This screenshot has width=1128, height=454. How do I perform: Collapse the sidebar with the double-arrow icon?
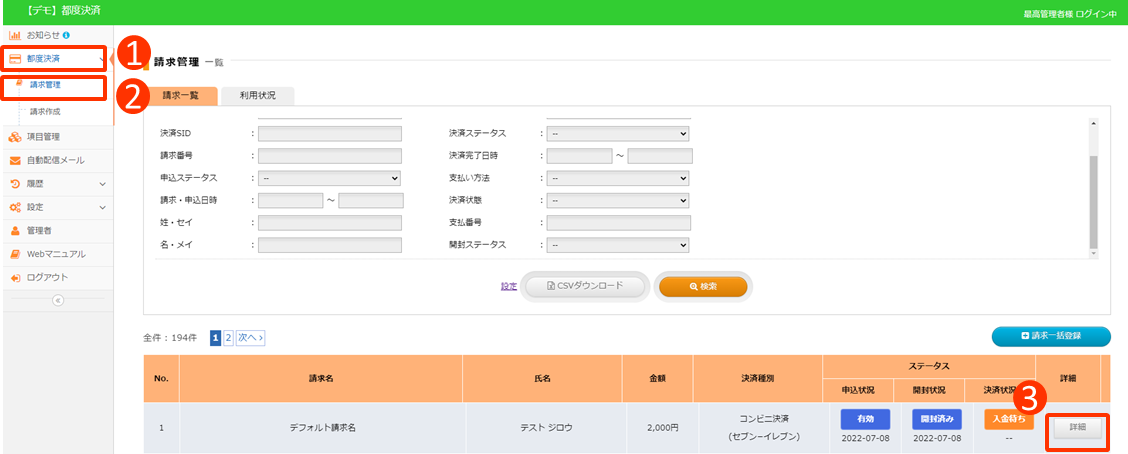[57, 300]
